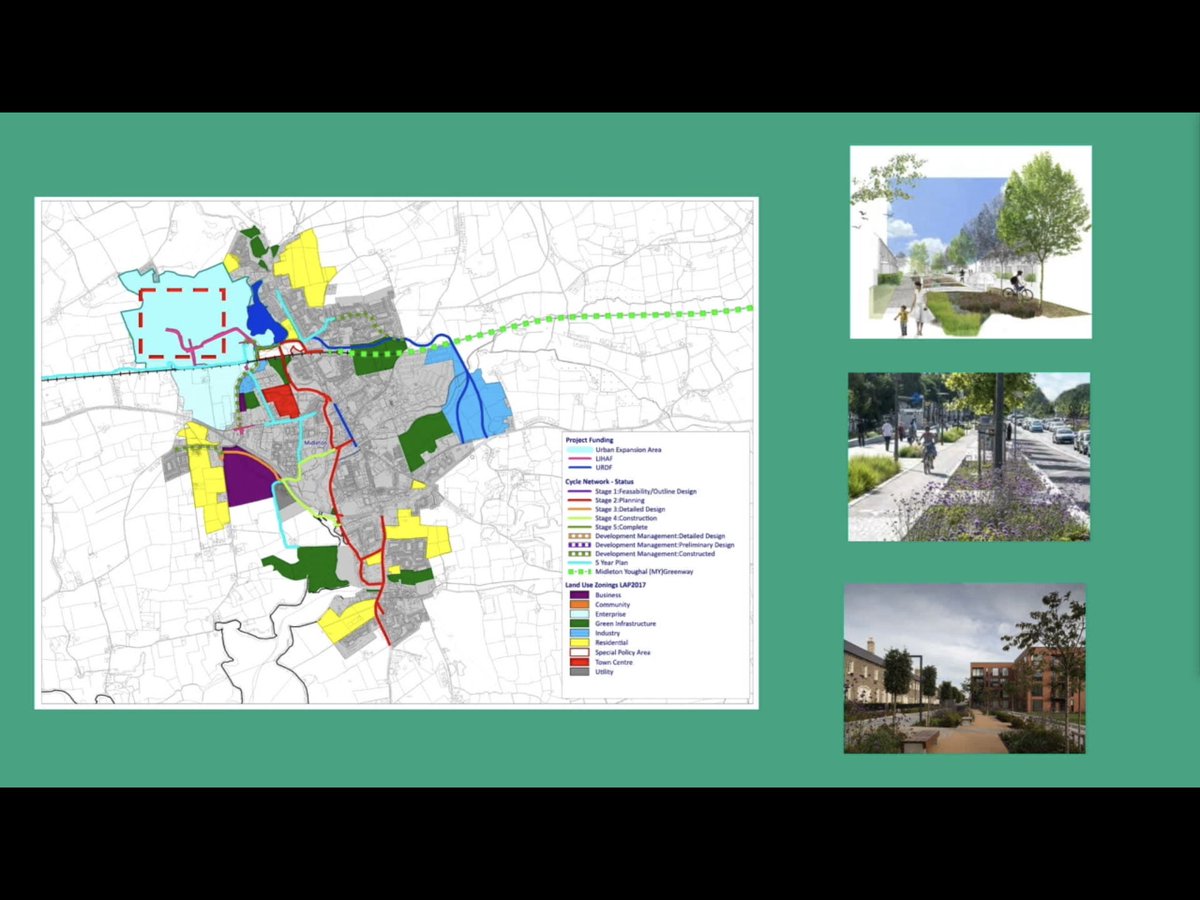Click the Enterprise pale blue swatch

coord(579,614)
